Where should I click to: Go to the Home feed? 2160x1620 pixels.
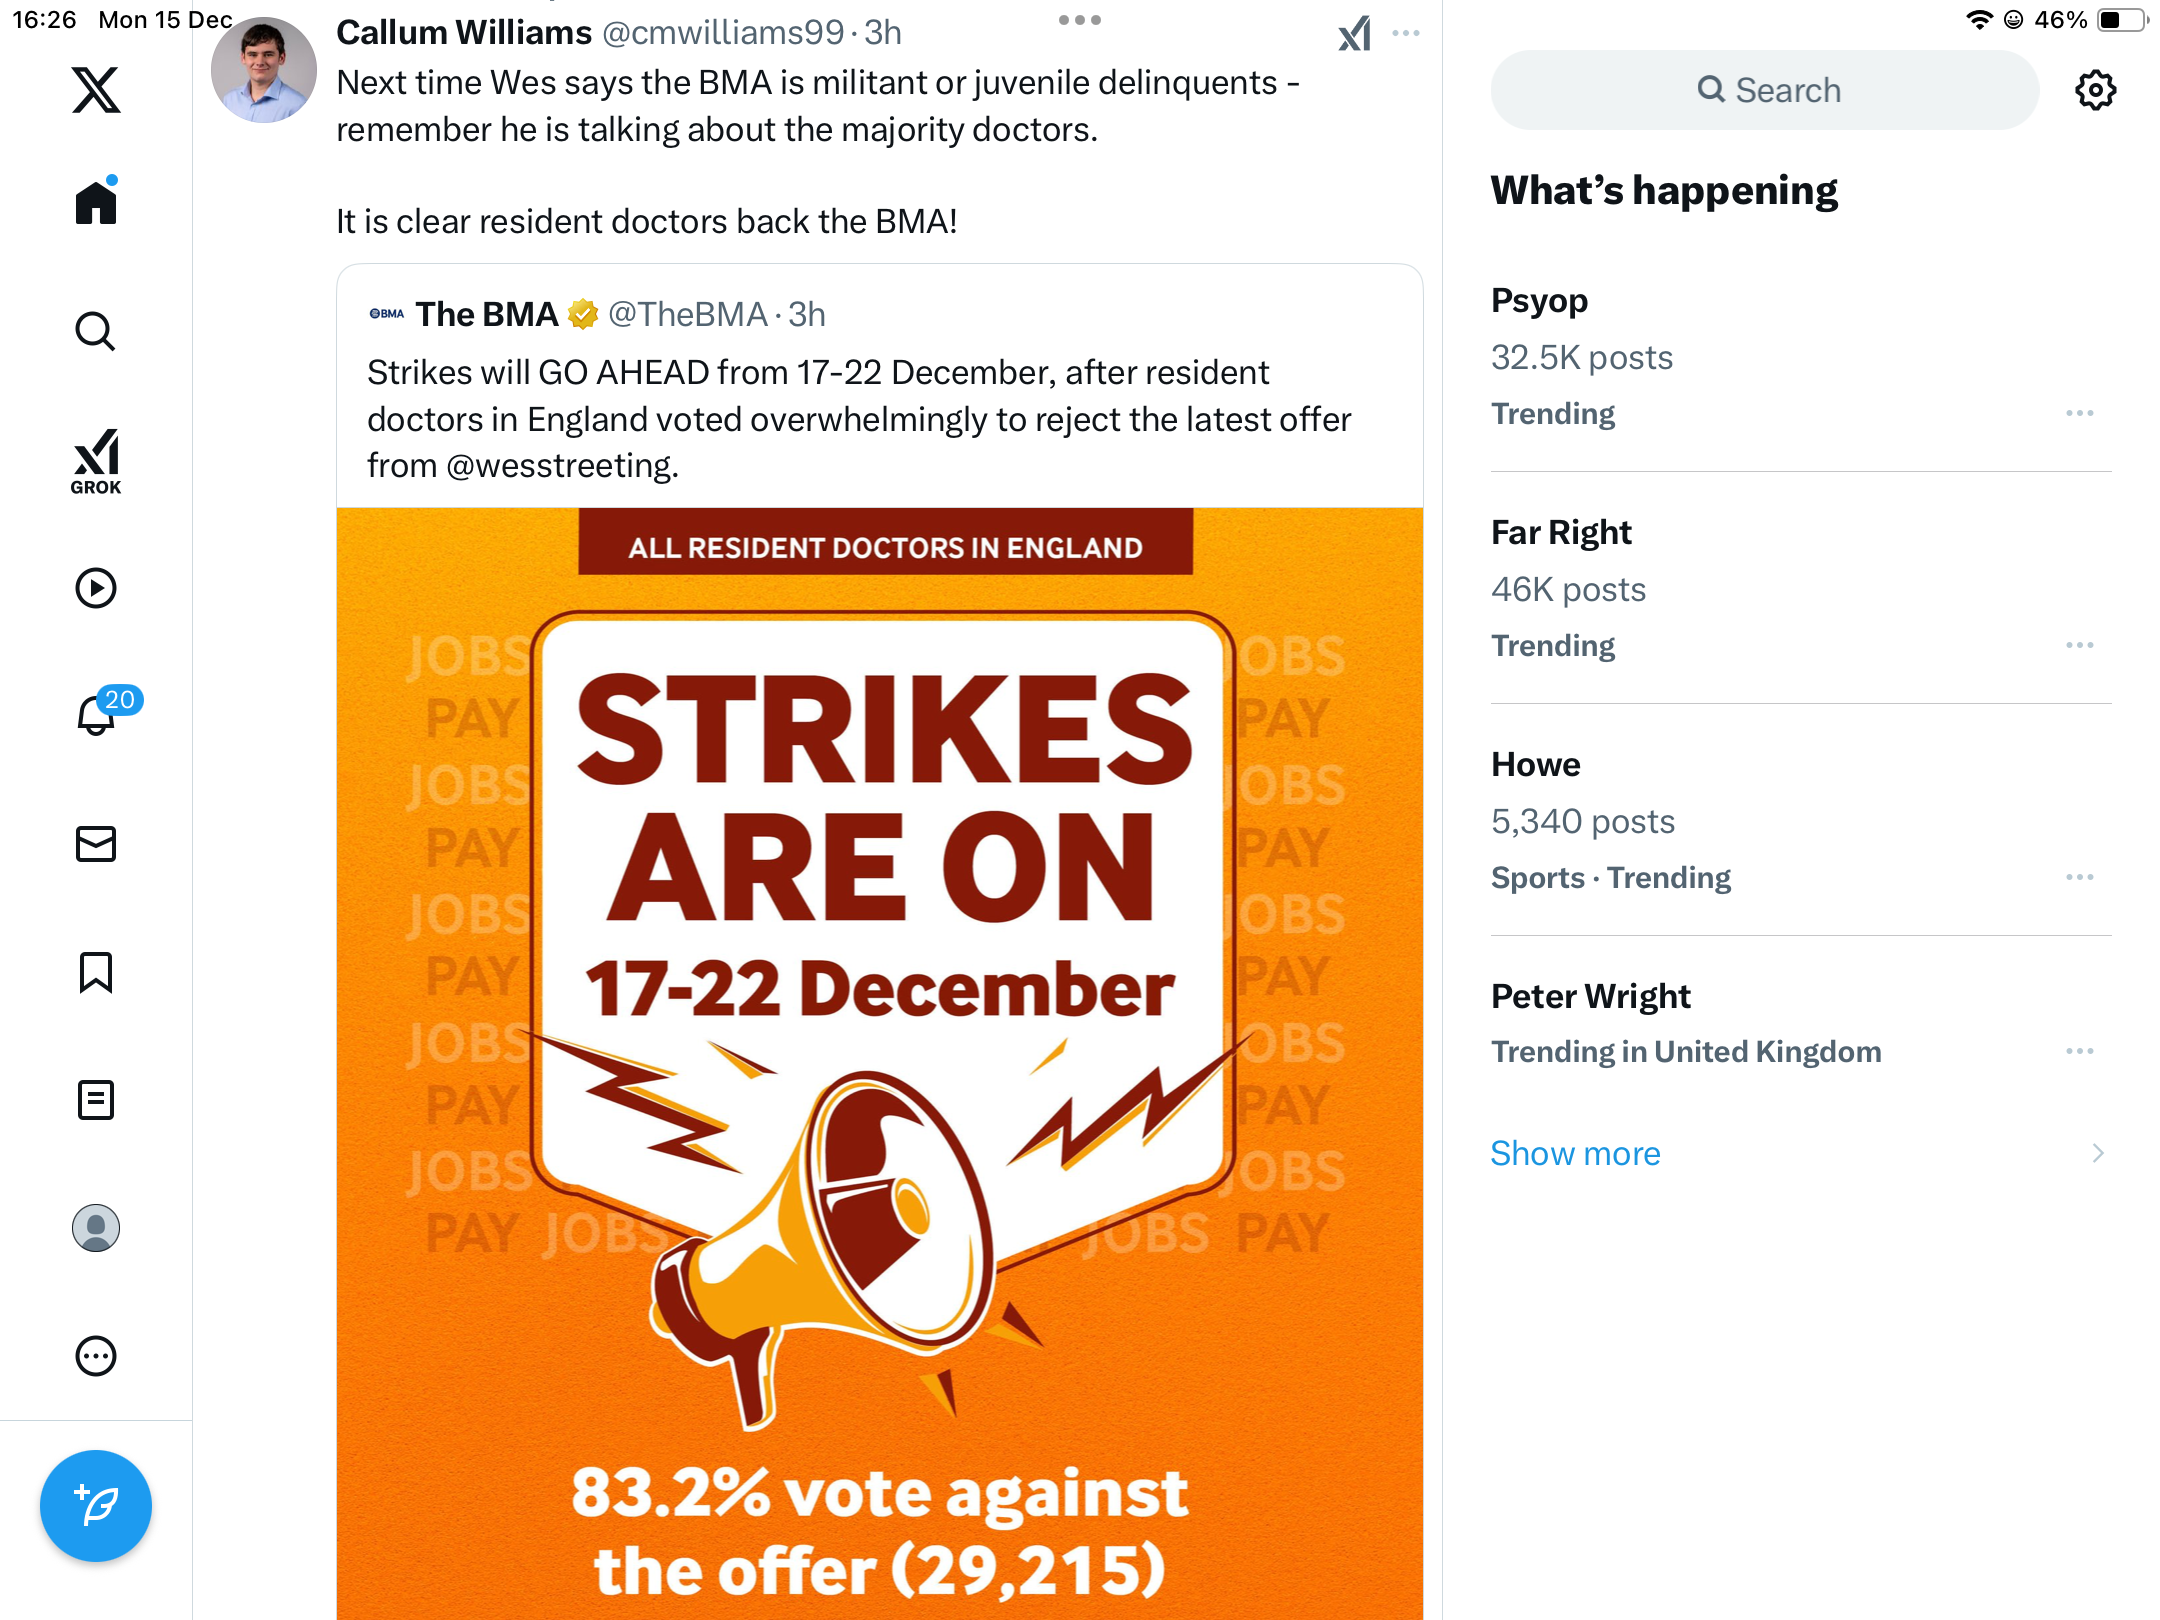click(x=96, y=203)
